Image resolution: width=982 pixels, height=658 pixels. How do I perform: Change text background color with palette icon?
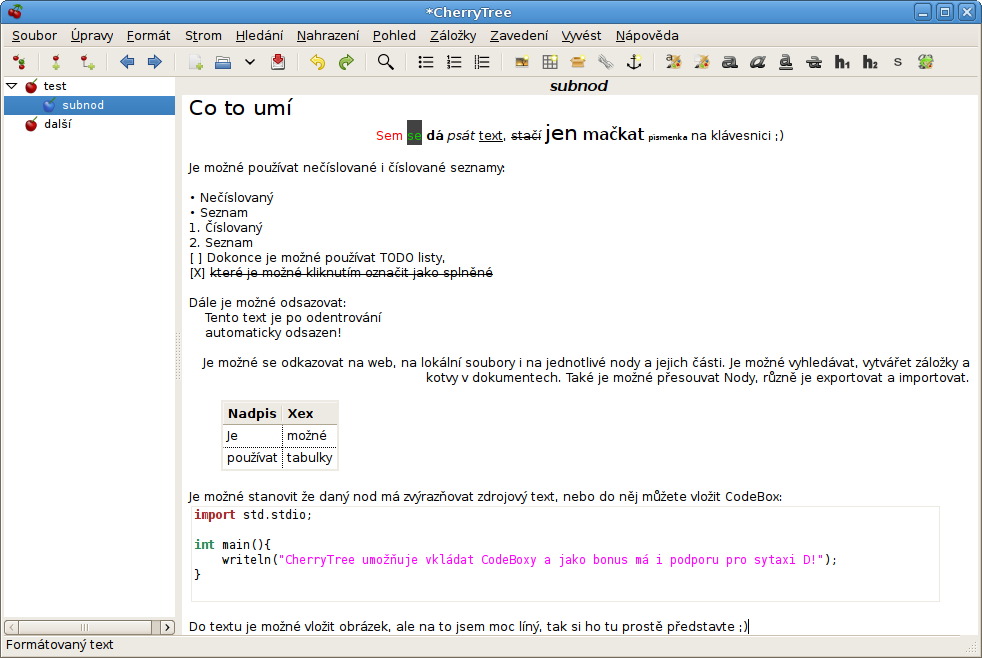point(701,62)
